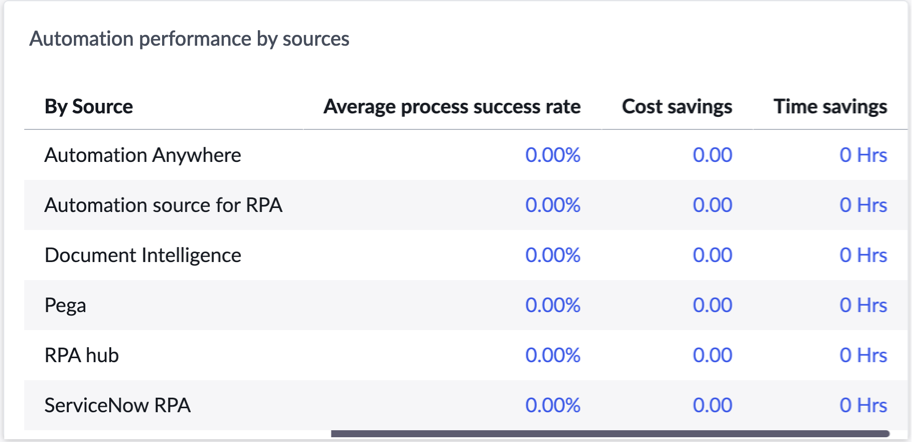This screenshot has width=912, height=442.
Task: Select the RPA hub row label
Action: point(81,355)
